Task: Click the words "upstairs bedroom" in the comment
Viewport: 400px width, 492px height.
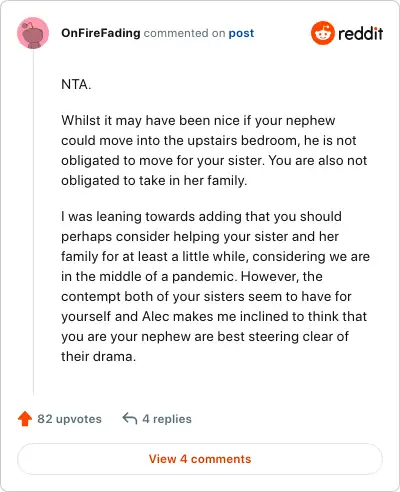Action: pos(242,141)
